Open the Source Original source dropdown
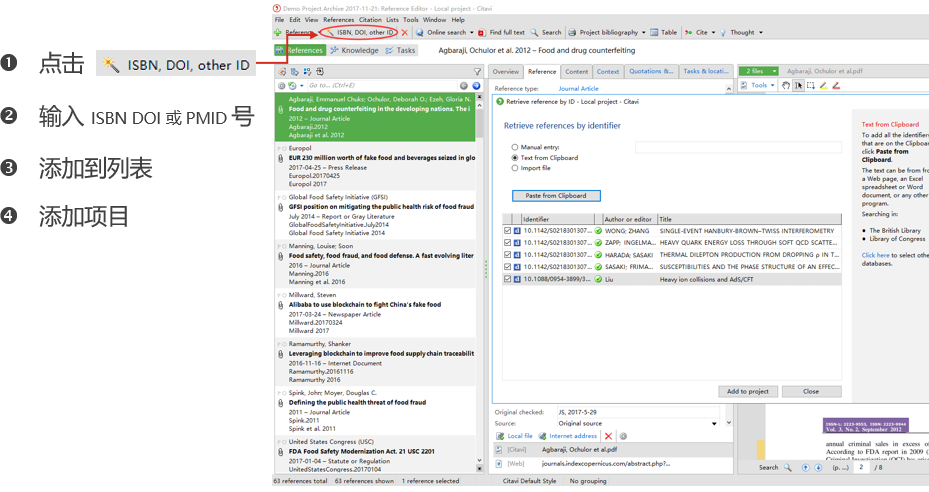The width and height of the screenshot is (929, 492). coord(714,424)
